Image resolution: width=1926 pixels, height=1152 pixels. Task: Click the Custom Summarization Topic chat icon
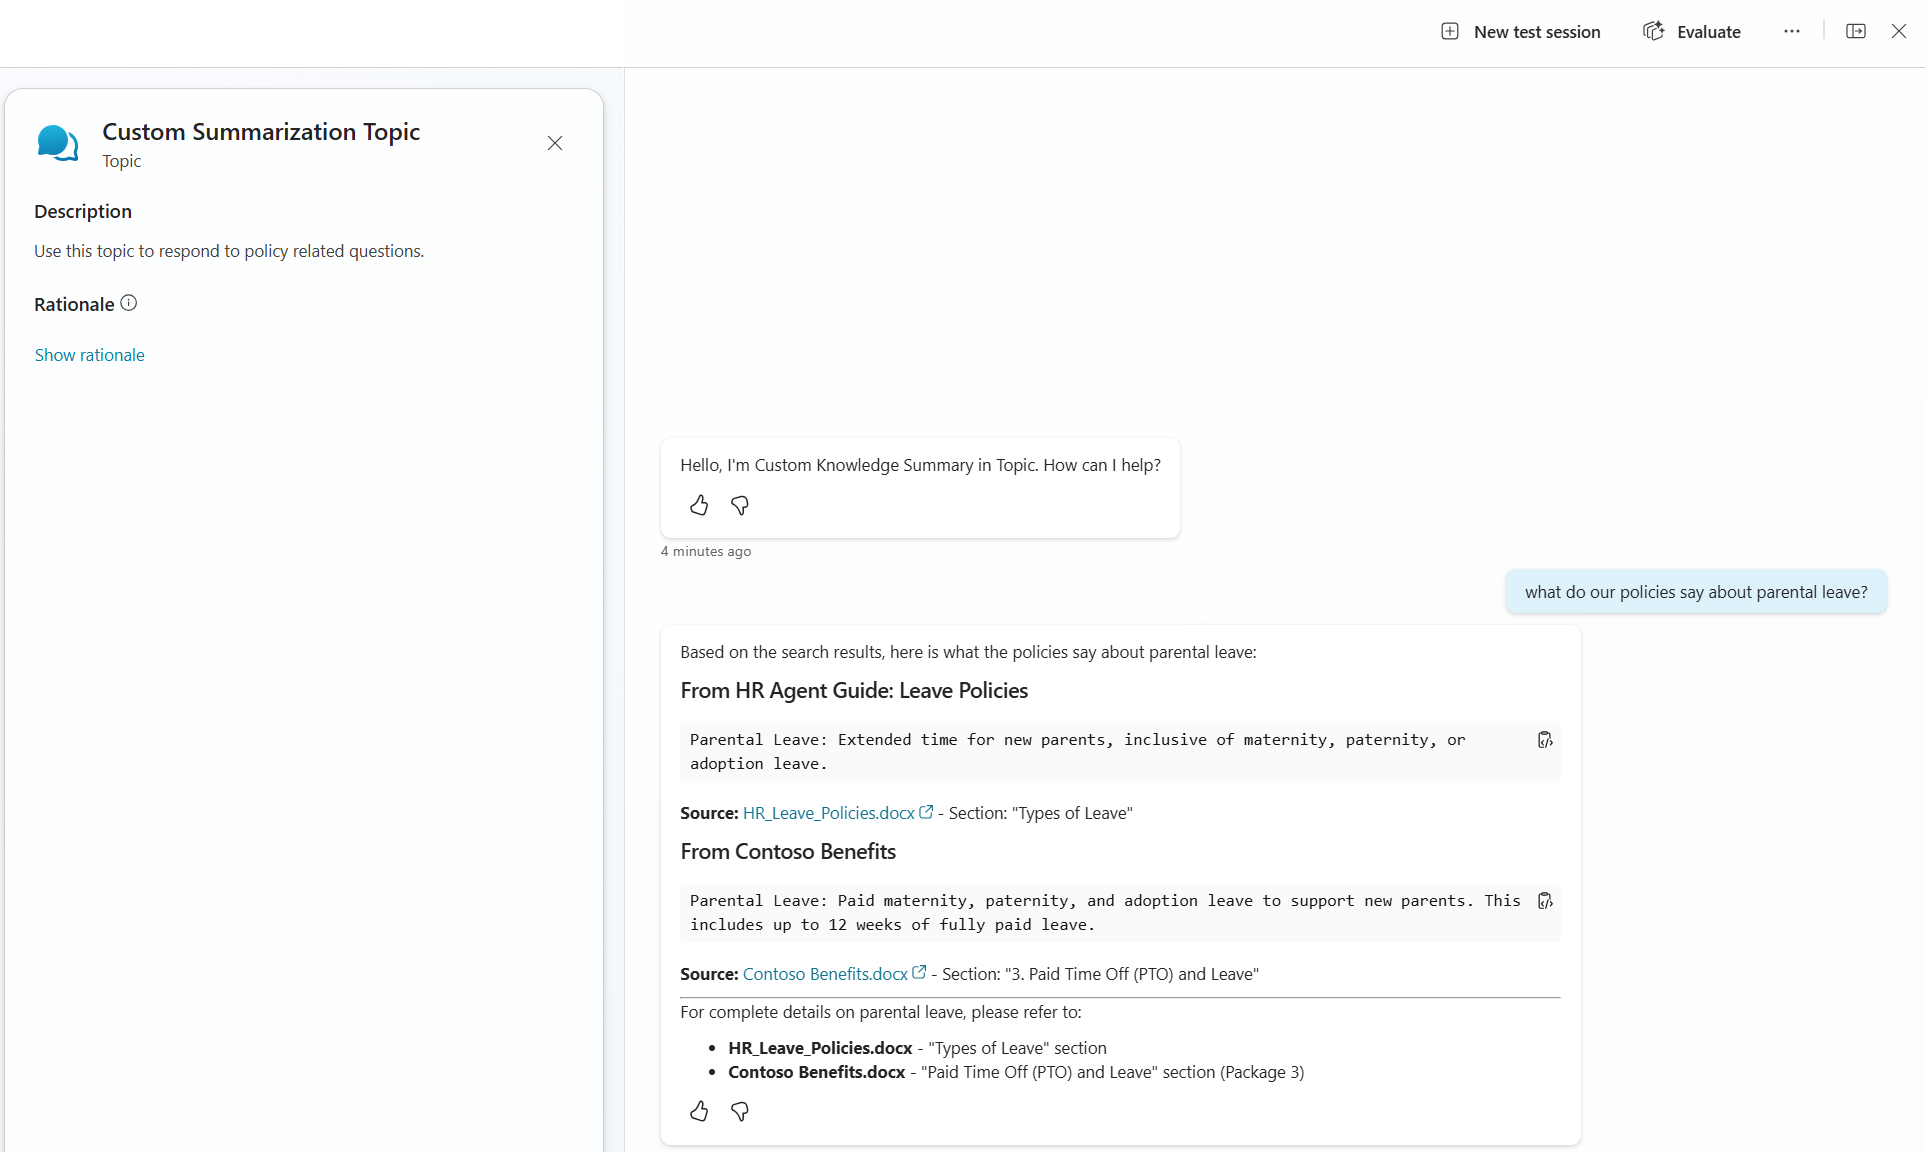click(58, 143)
